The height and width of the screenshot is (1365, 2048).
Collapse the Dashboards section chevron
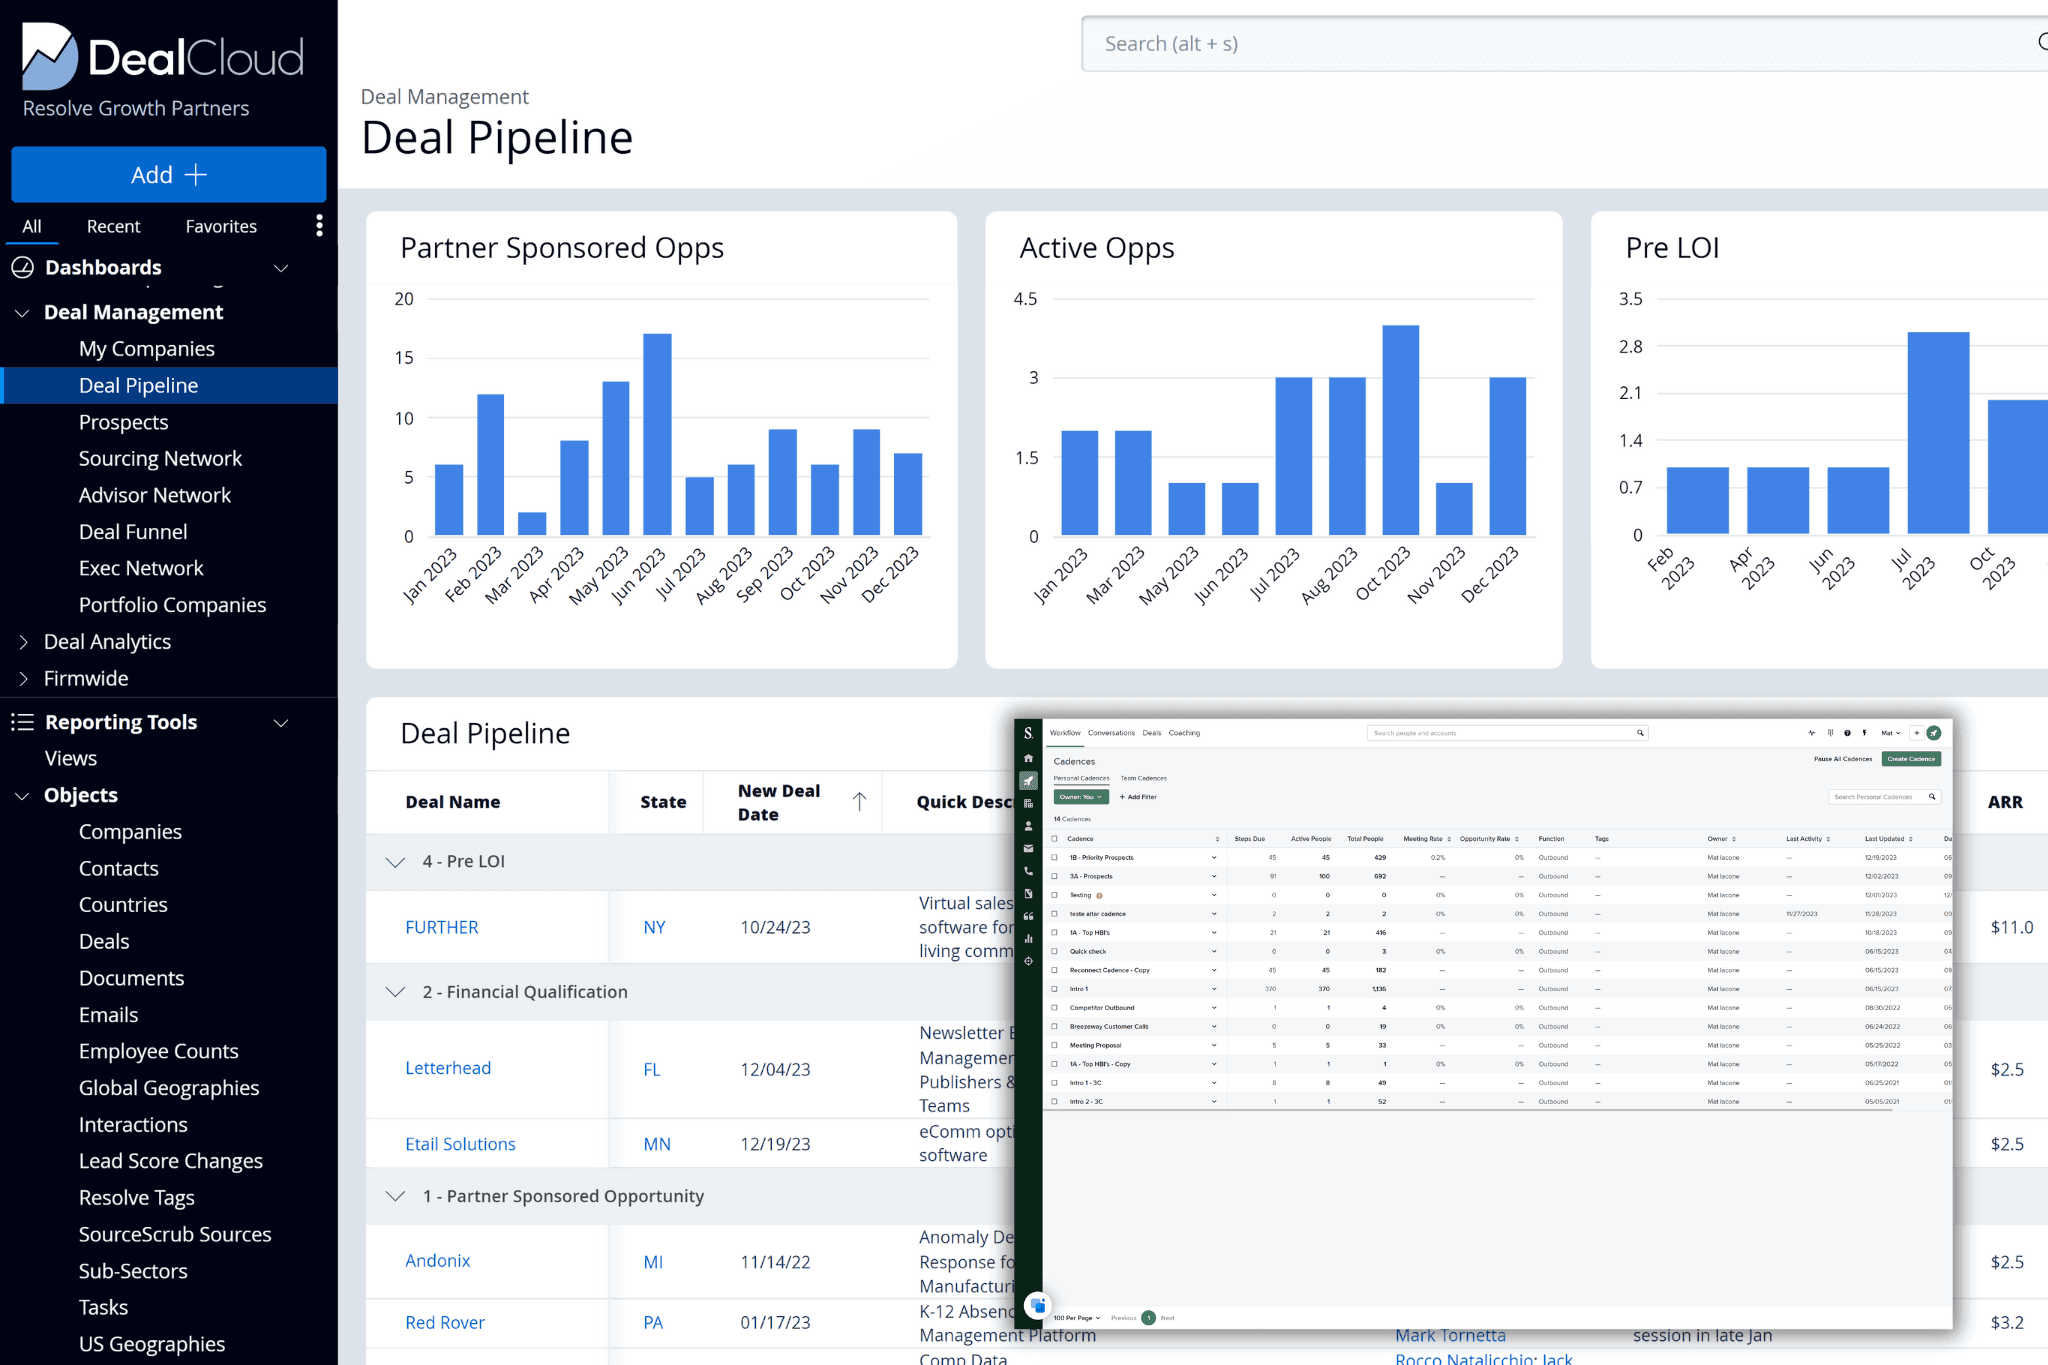point(281,268)
